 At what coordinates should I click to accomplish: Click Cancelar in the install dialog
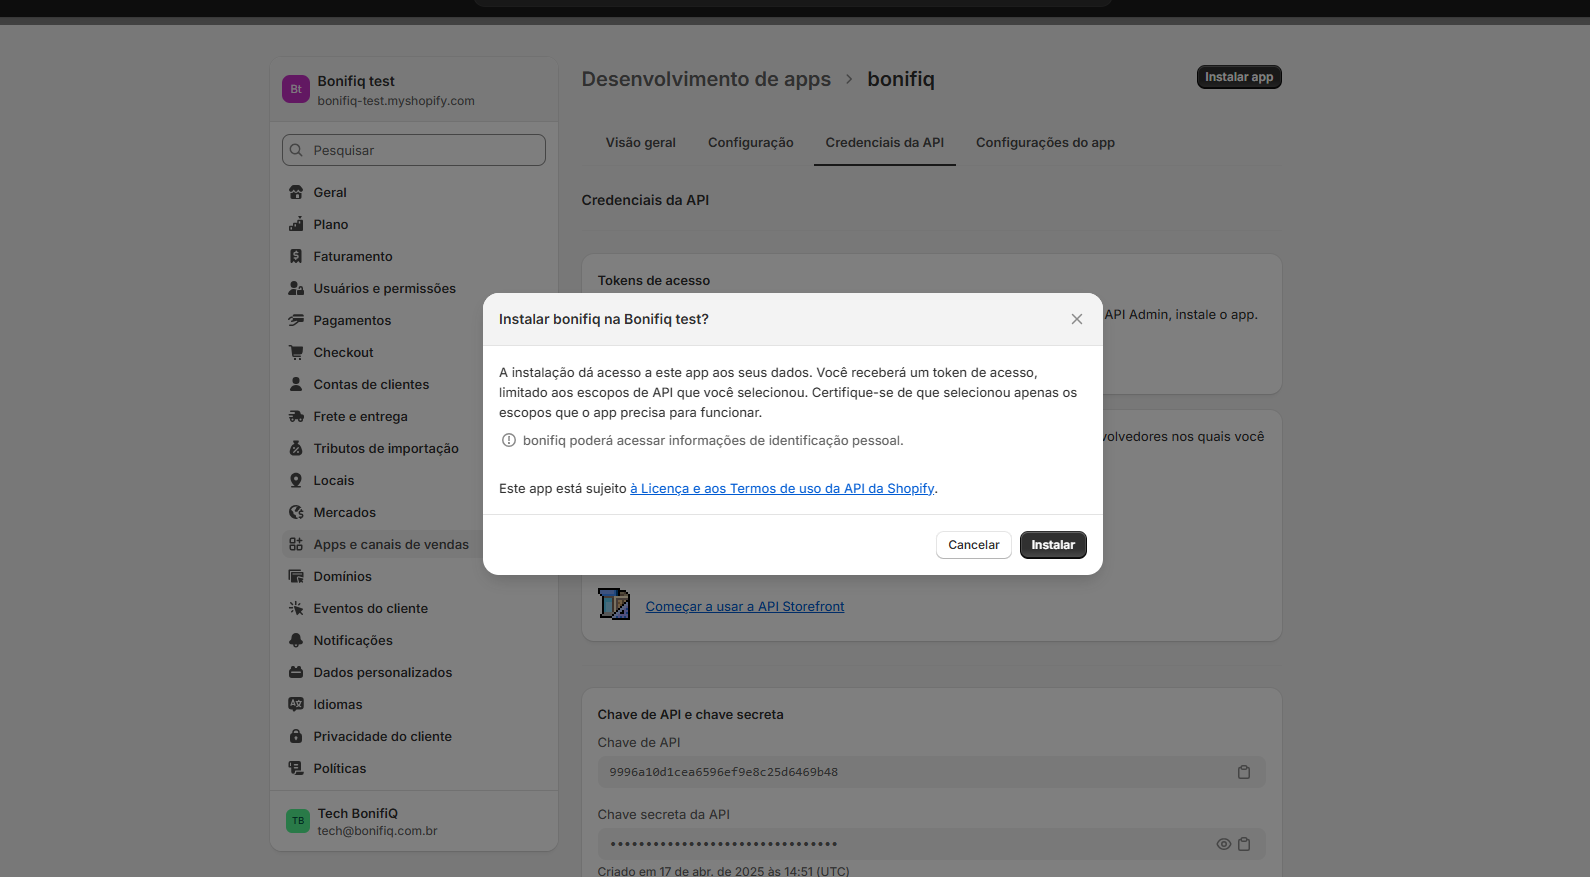[x=974, y=545]
